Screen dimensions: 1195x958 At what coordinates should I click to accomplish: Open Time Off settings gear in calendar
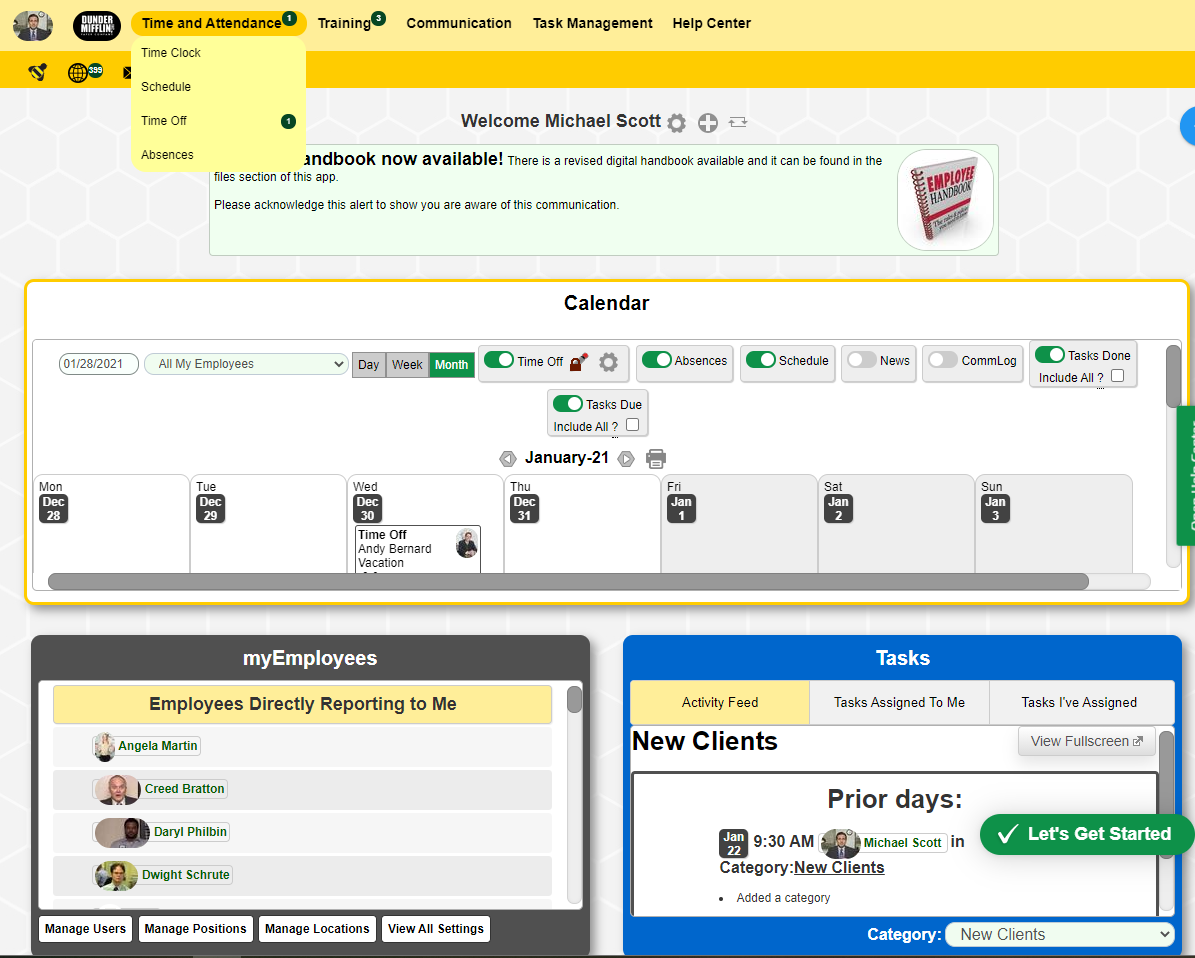coord(608,363)
